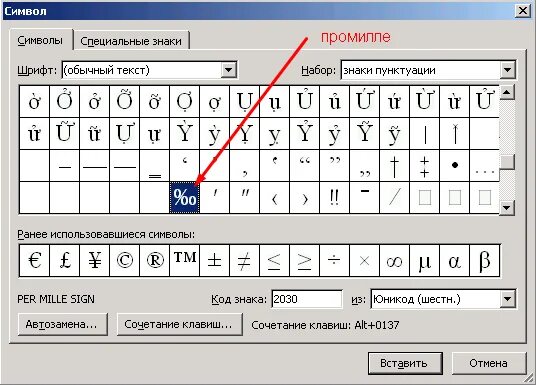Pick the less-than-or-equal ≤ recent symbol
536x385 pixels.
[274, 261]
